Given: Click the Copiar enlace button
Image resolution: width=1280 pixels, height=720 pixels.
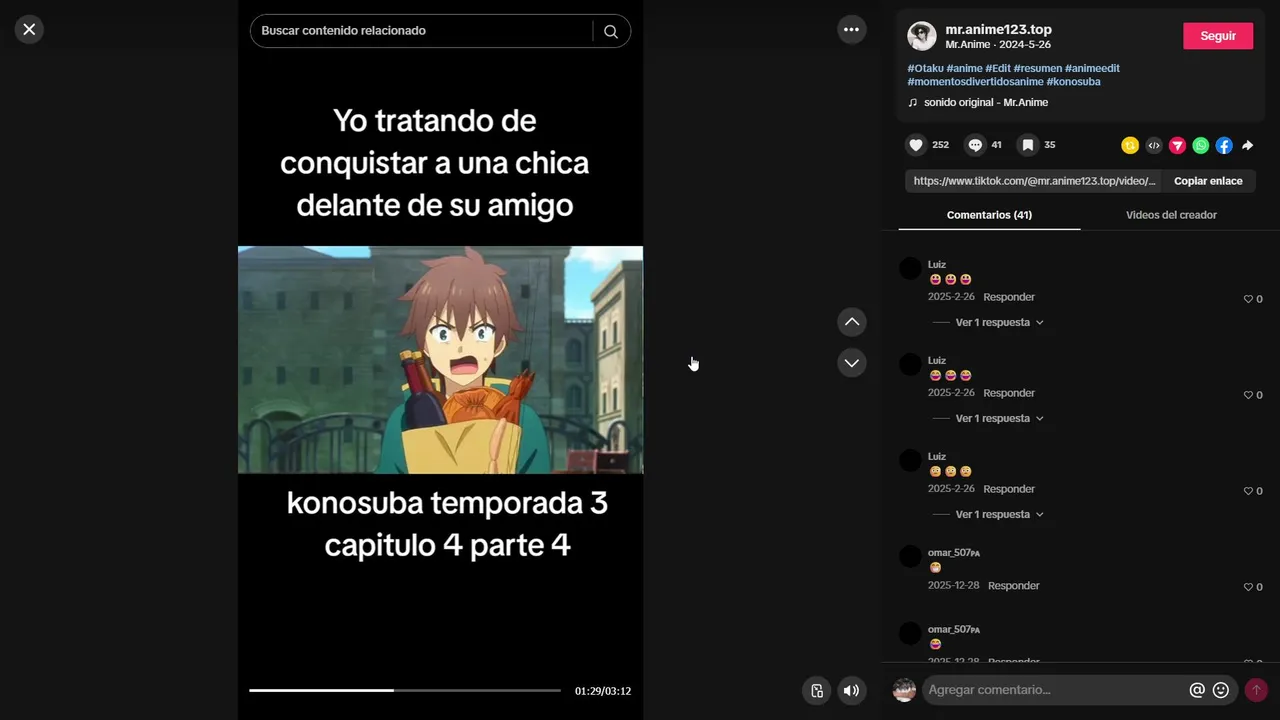Looking at the screenshot, I should (x=1208, y=181).
